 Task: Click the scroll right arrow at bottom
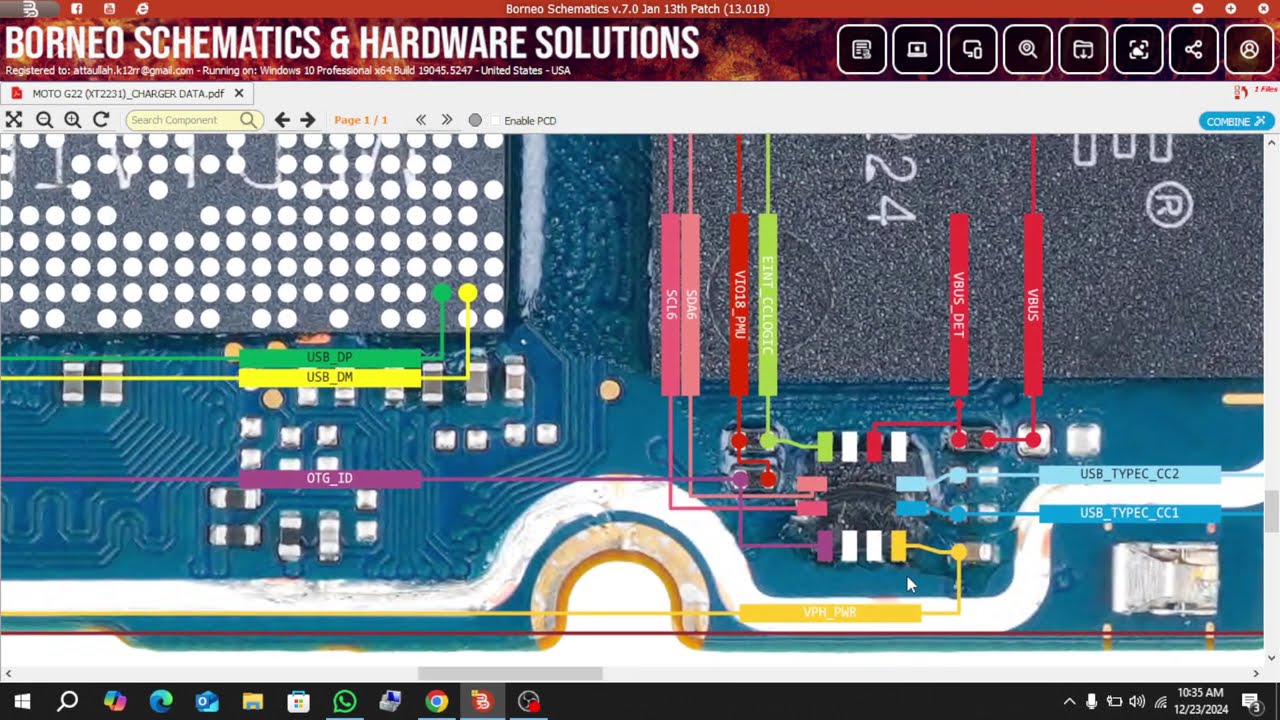[x=1256, y=674]
